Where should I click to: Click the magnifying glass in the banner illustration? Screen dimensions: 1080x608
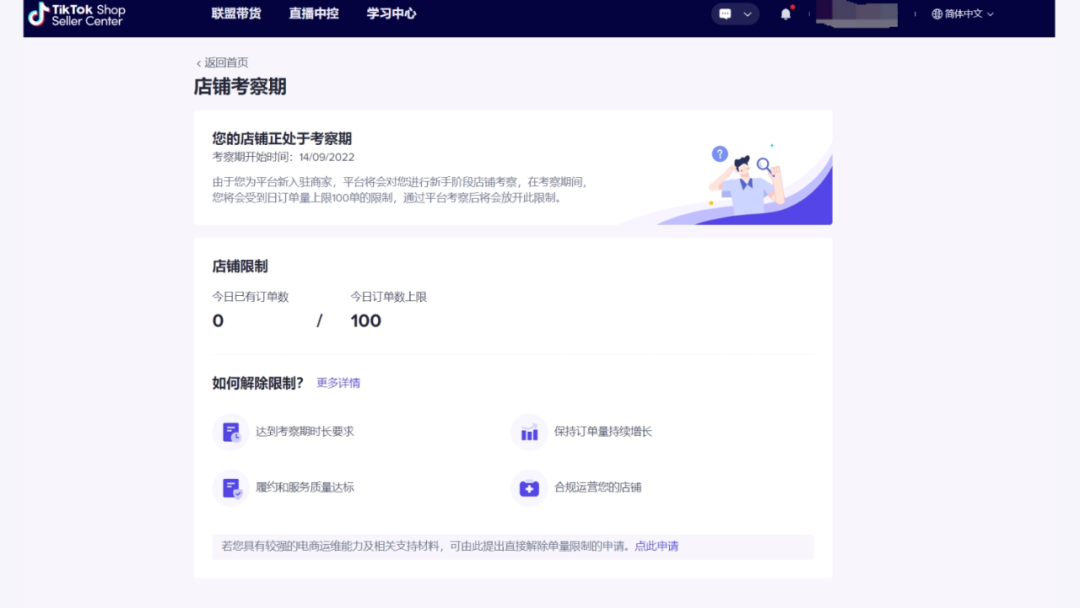coord(763,164)
